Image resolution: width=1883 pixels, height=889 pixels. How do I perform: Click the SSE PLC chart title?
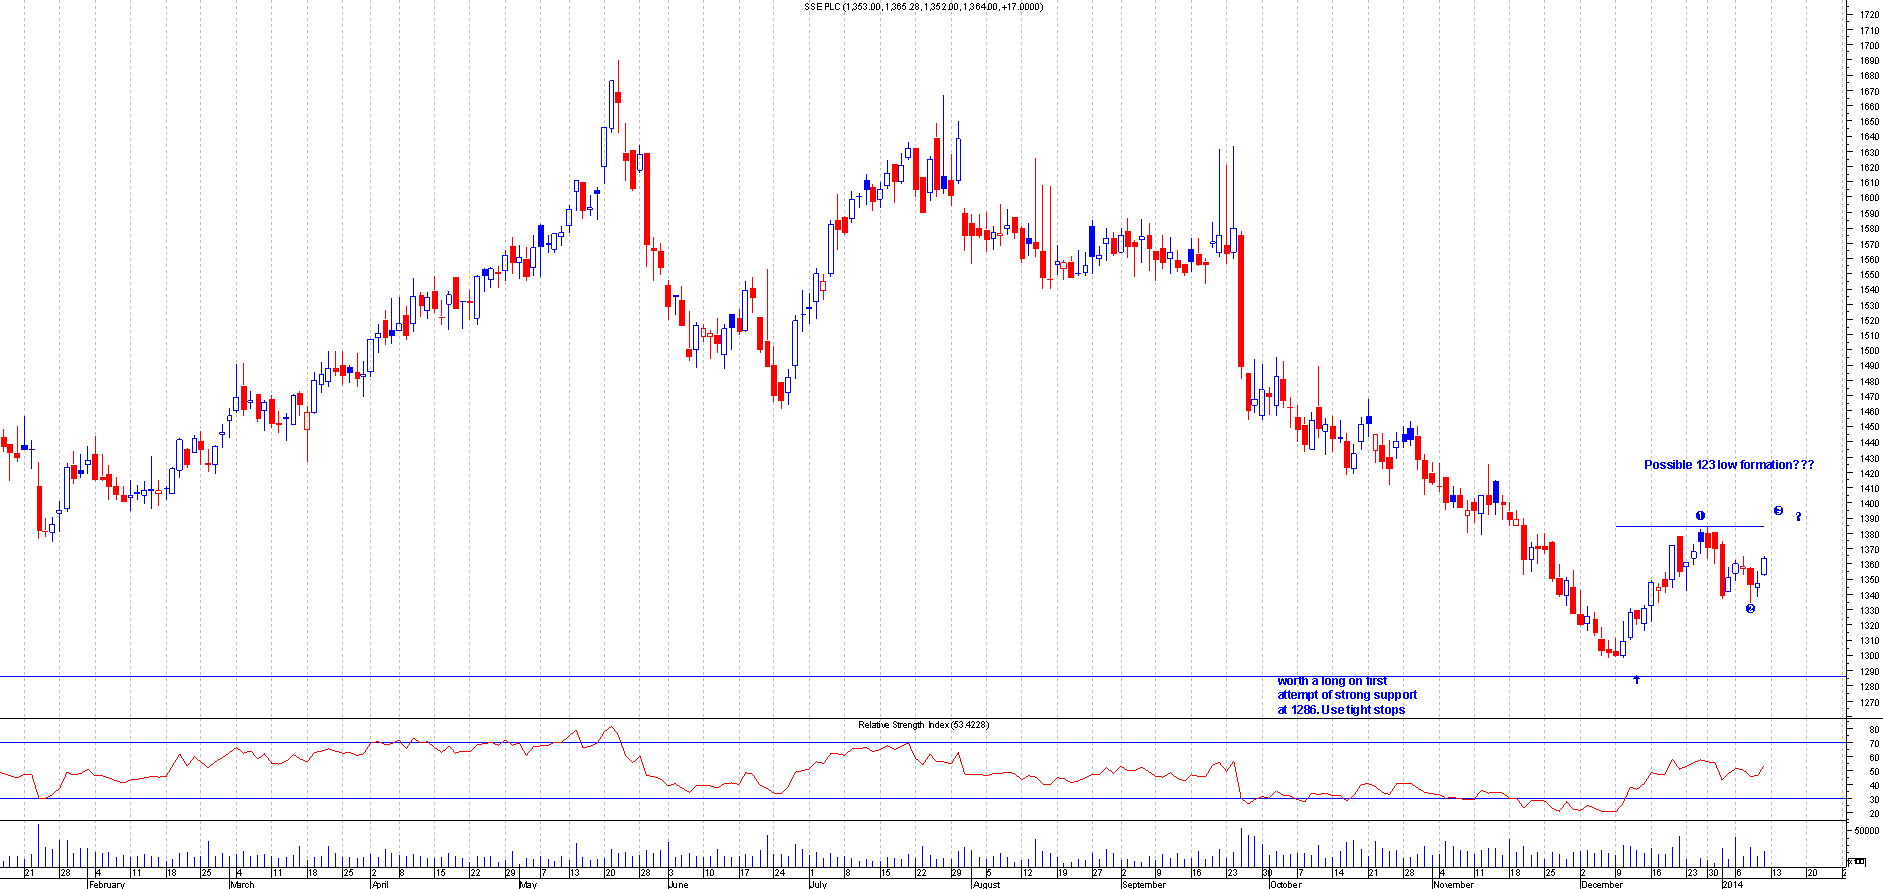tap(923, 7)
